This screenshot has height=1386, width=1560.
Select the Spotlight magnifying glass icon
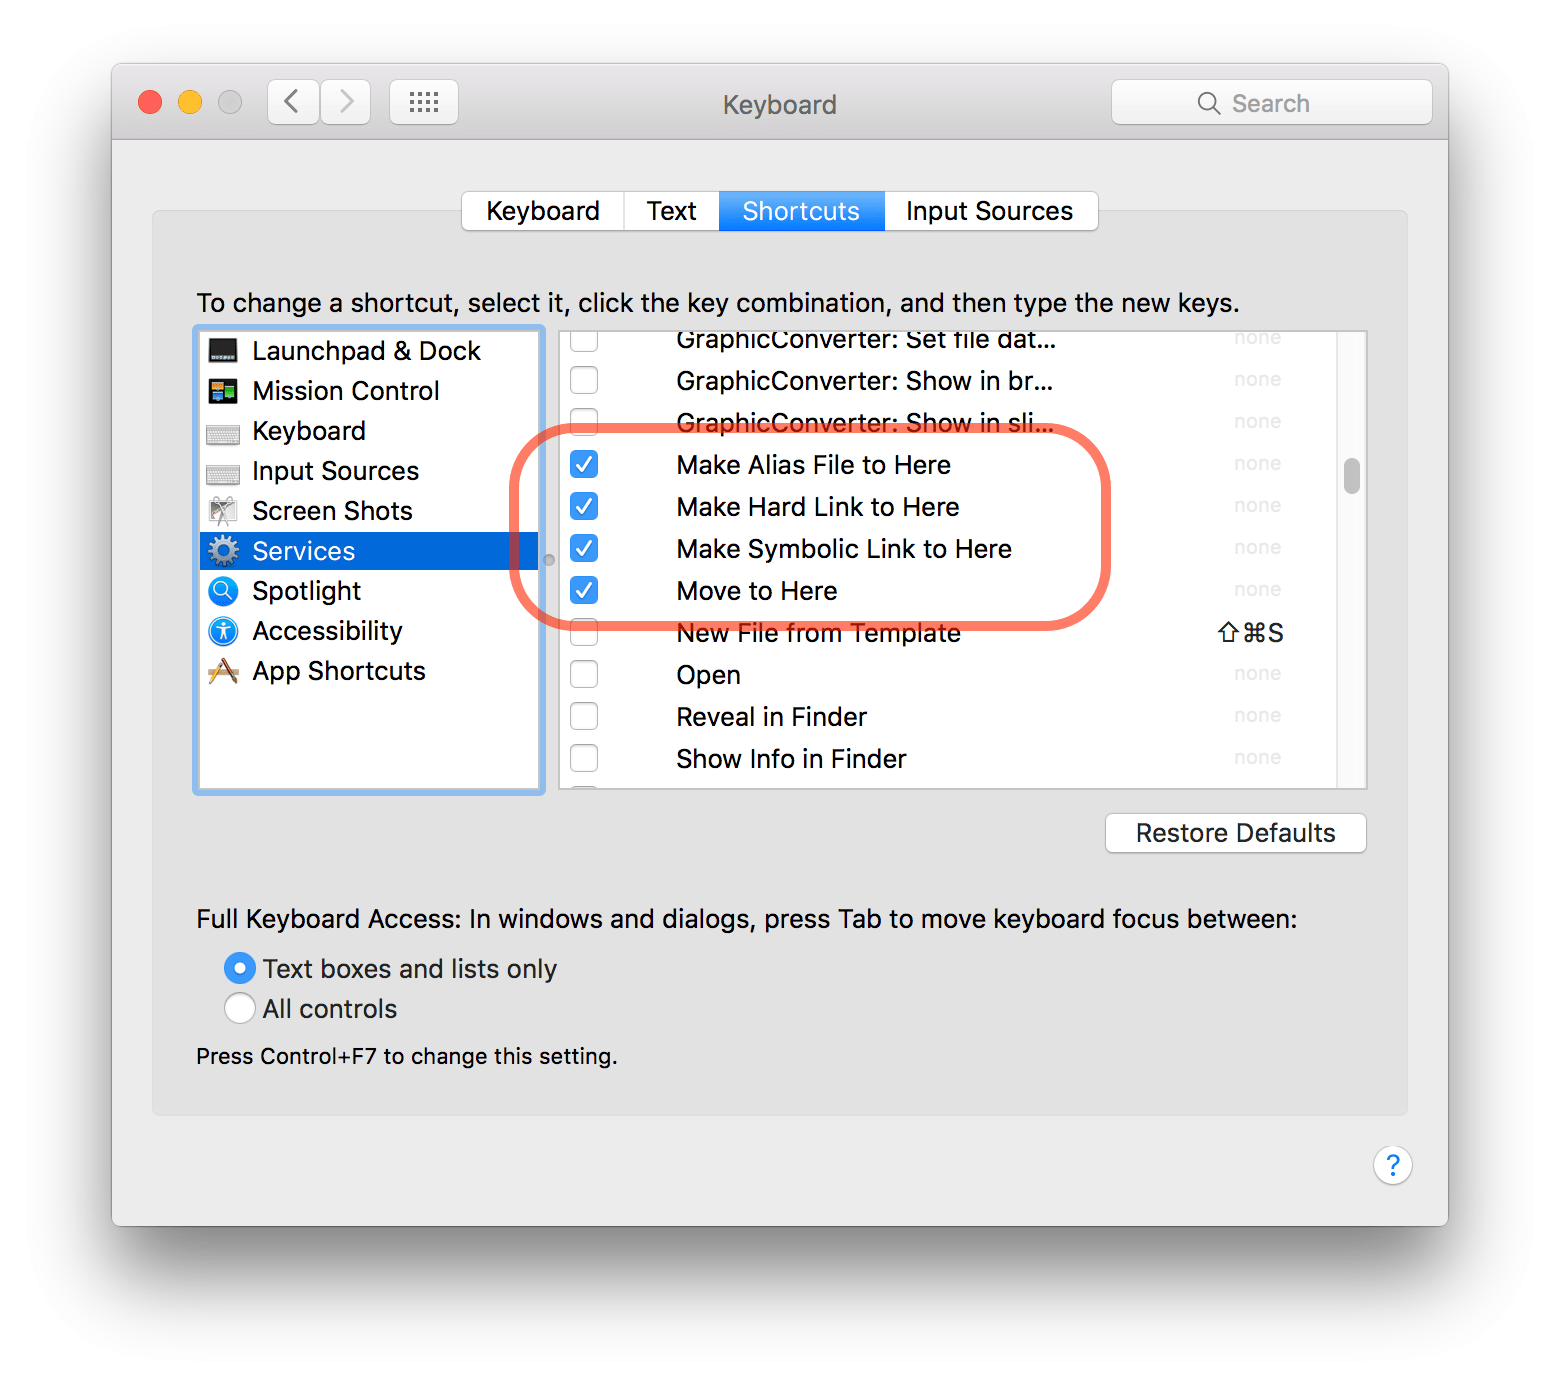tap(222, 591)
